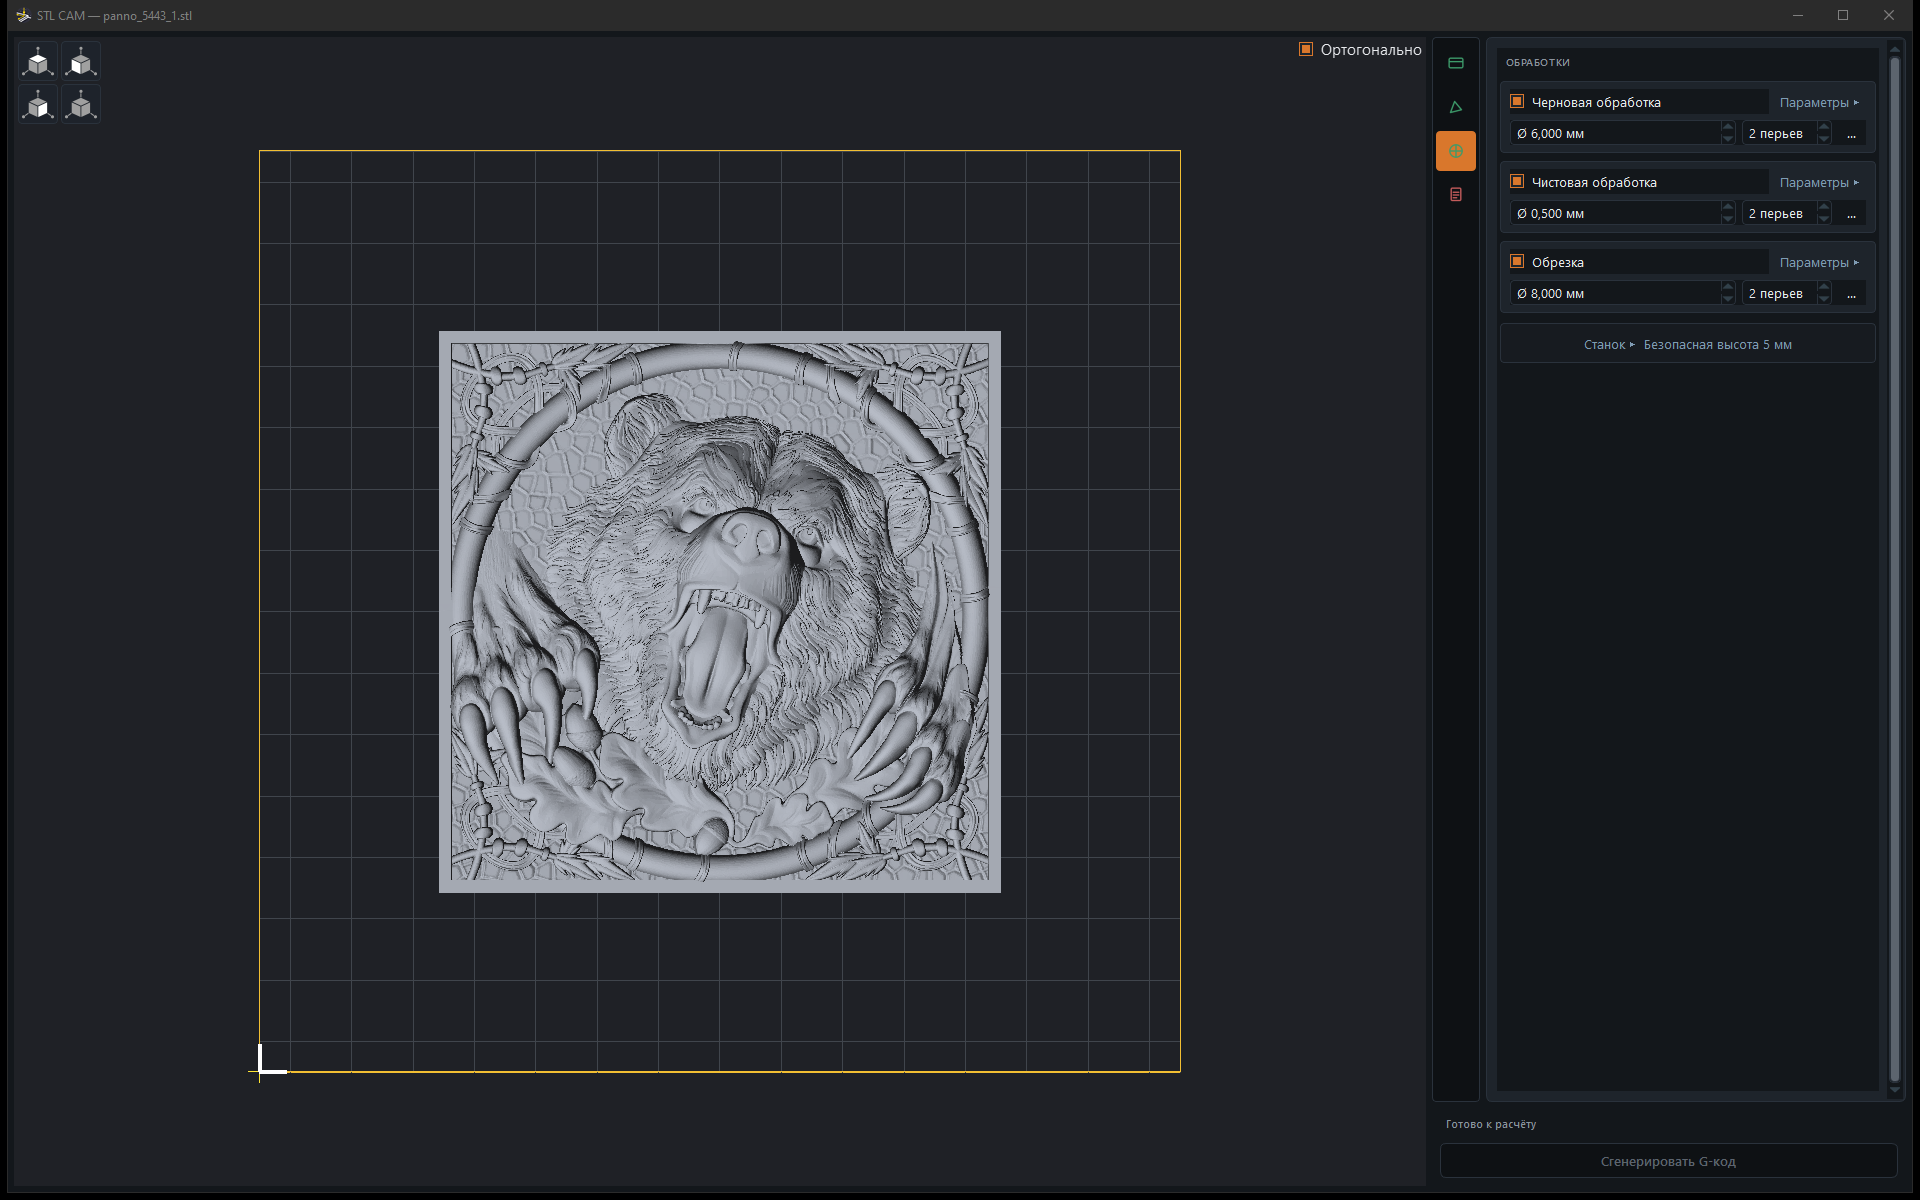Switch to top view cube icon
Screen dimensions: 1920x1200
click(38, 62)
